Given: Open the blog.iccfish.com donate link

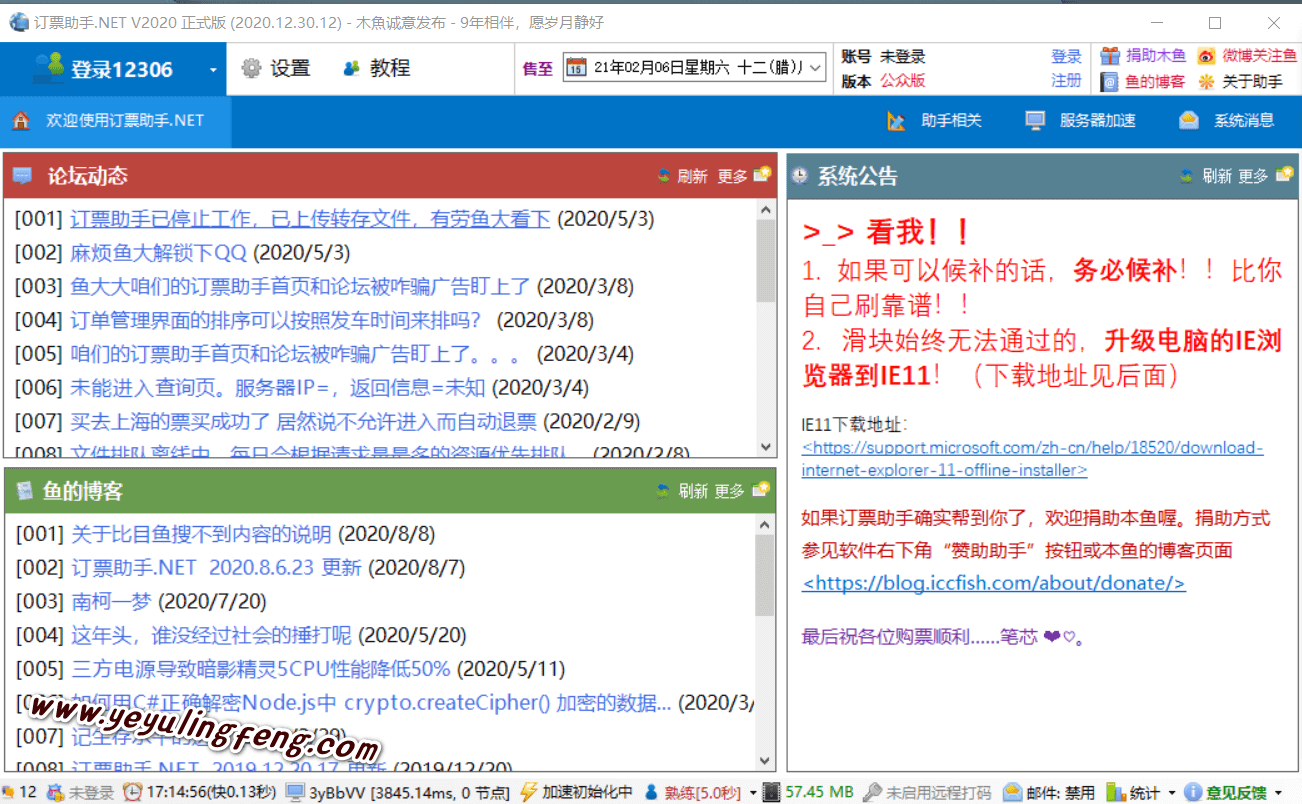Looking at the screenshot, I should coord(994,583).
